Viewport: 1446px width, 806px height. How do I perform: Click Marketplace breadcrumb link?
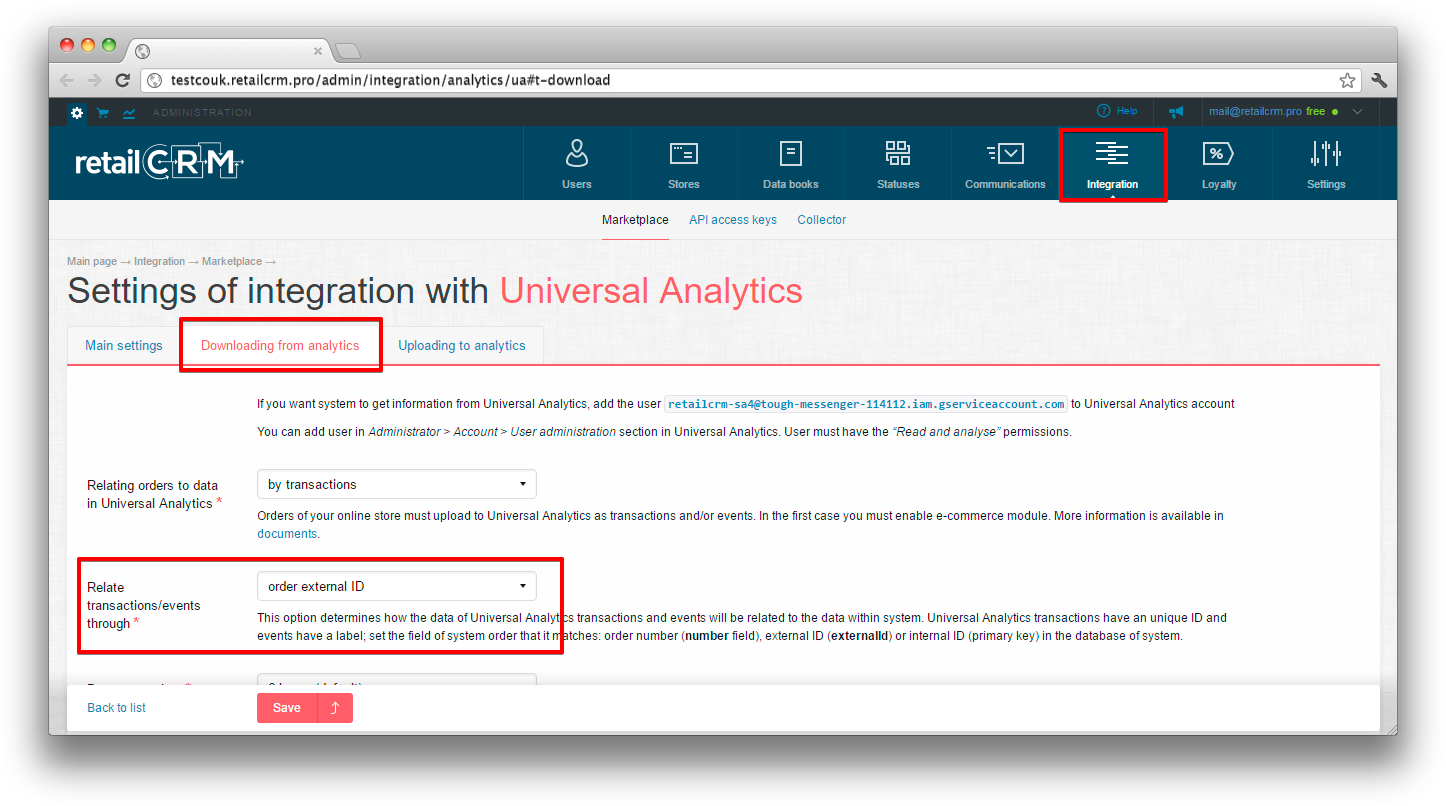(x=232, y=262)
